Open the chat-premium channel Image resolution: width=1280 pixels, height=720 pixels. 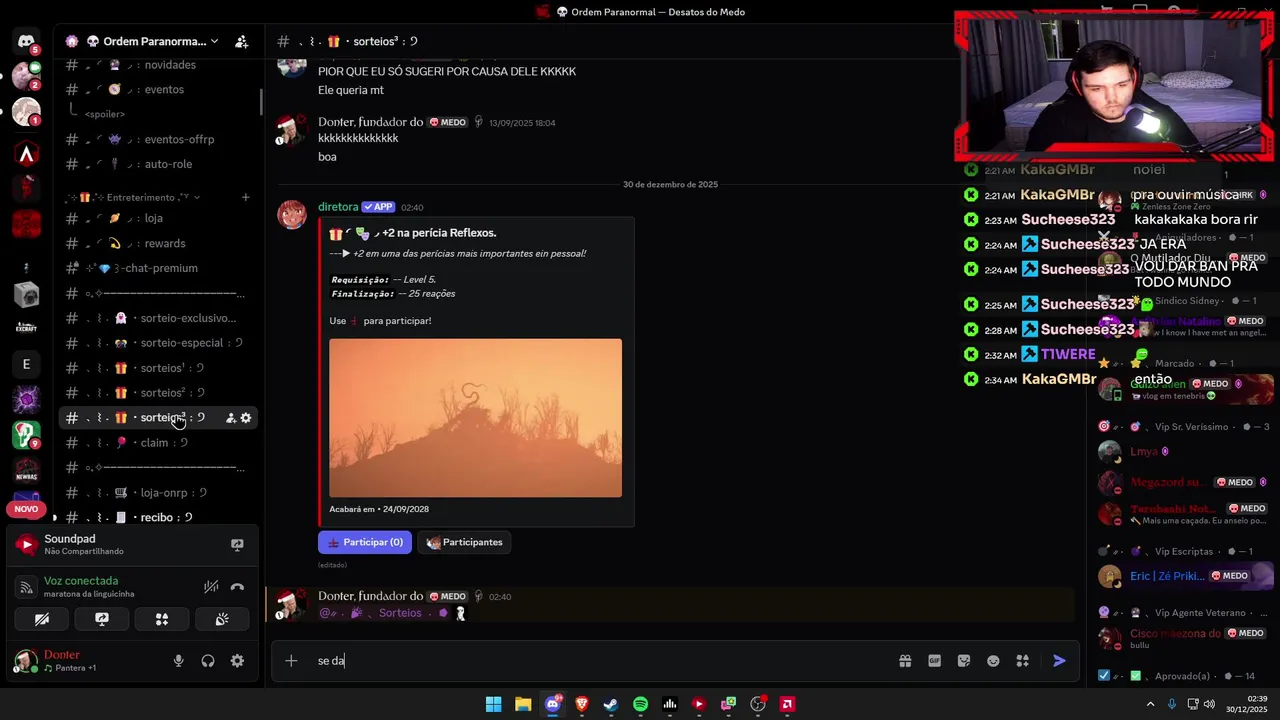point(160,268)
